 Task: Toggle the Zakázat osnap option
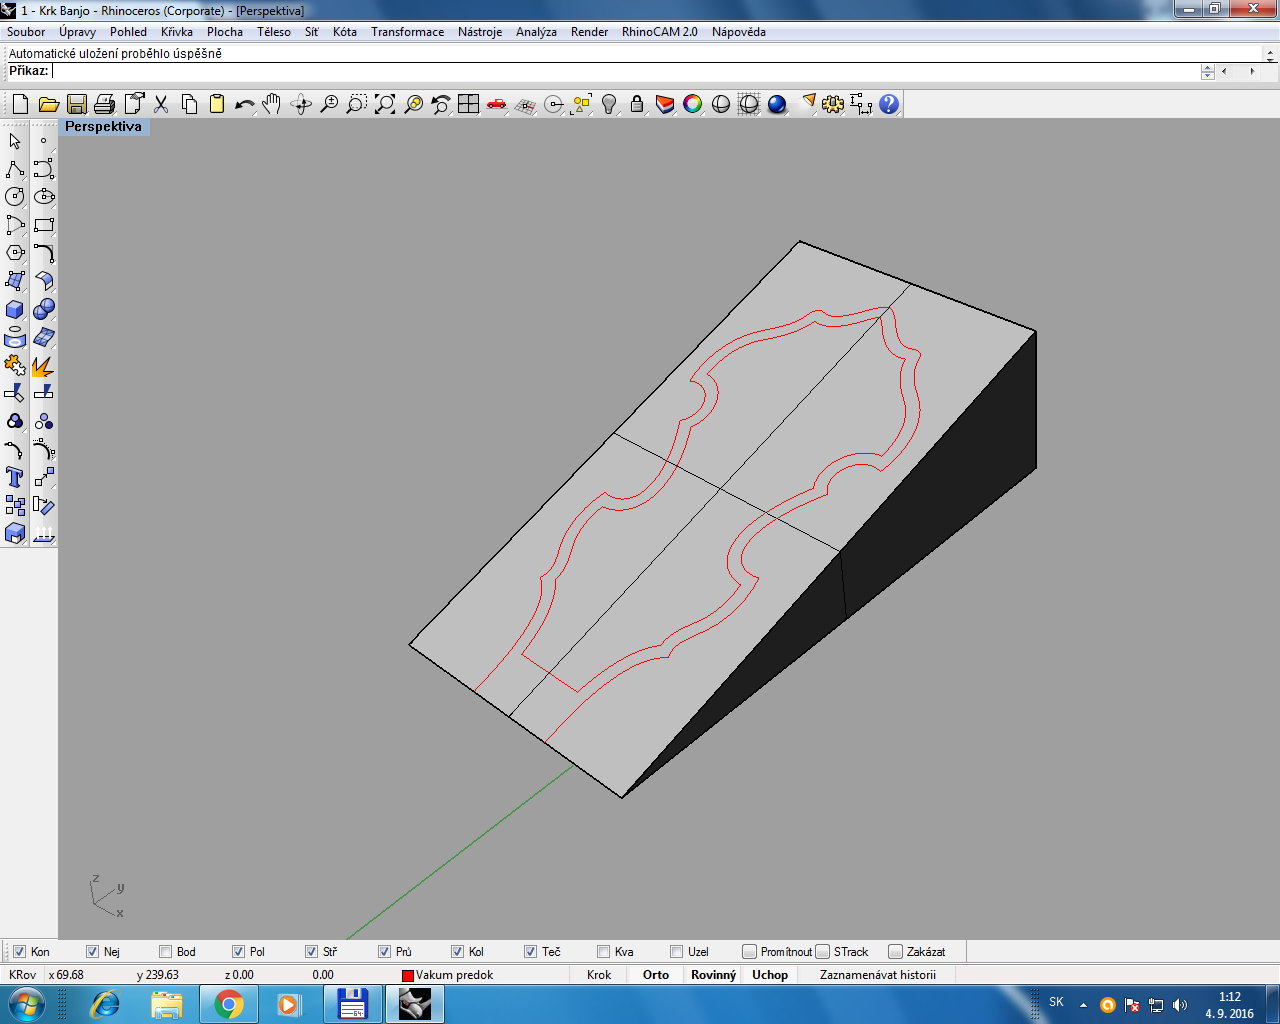(x=896, y=952)
